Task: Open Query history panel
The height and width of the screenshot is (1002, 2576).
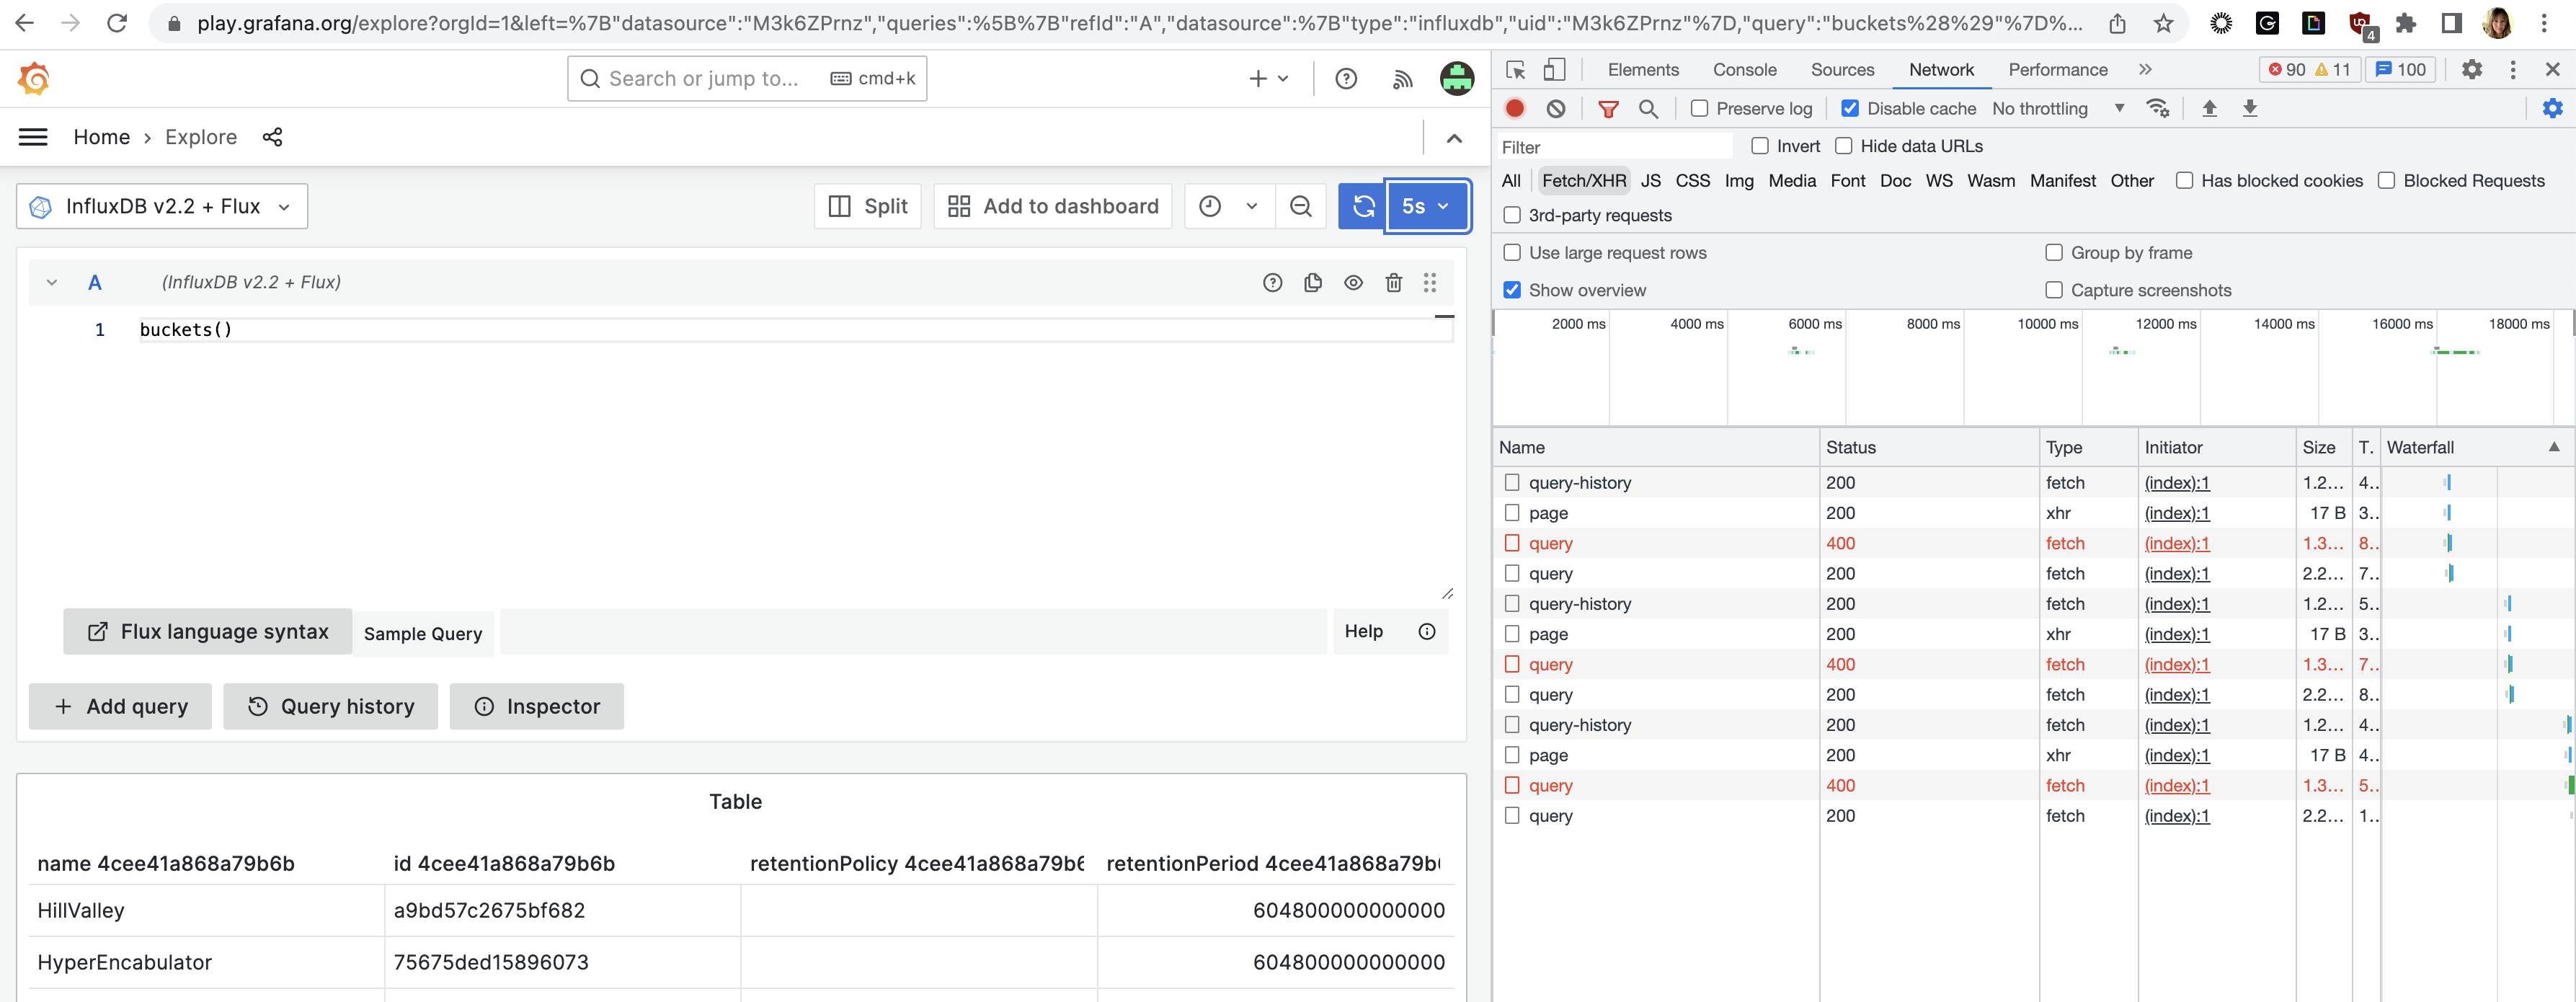Action: click(x=330, y=706)
